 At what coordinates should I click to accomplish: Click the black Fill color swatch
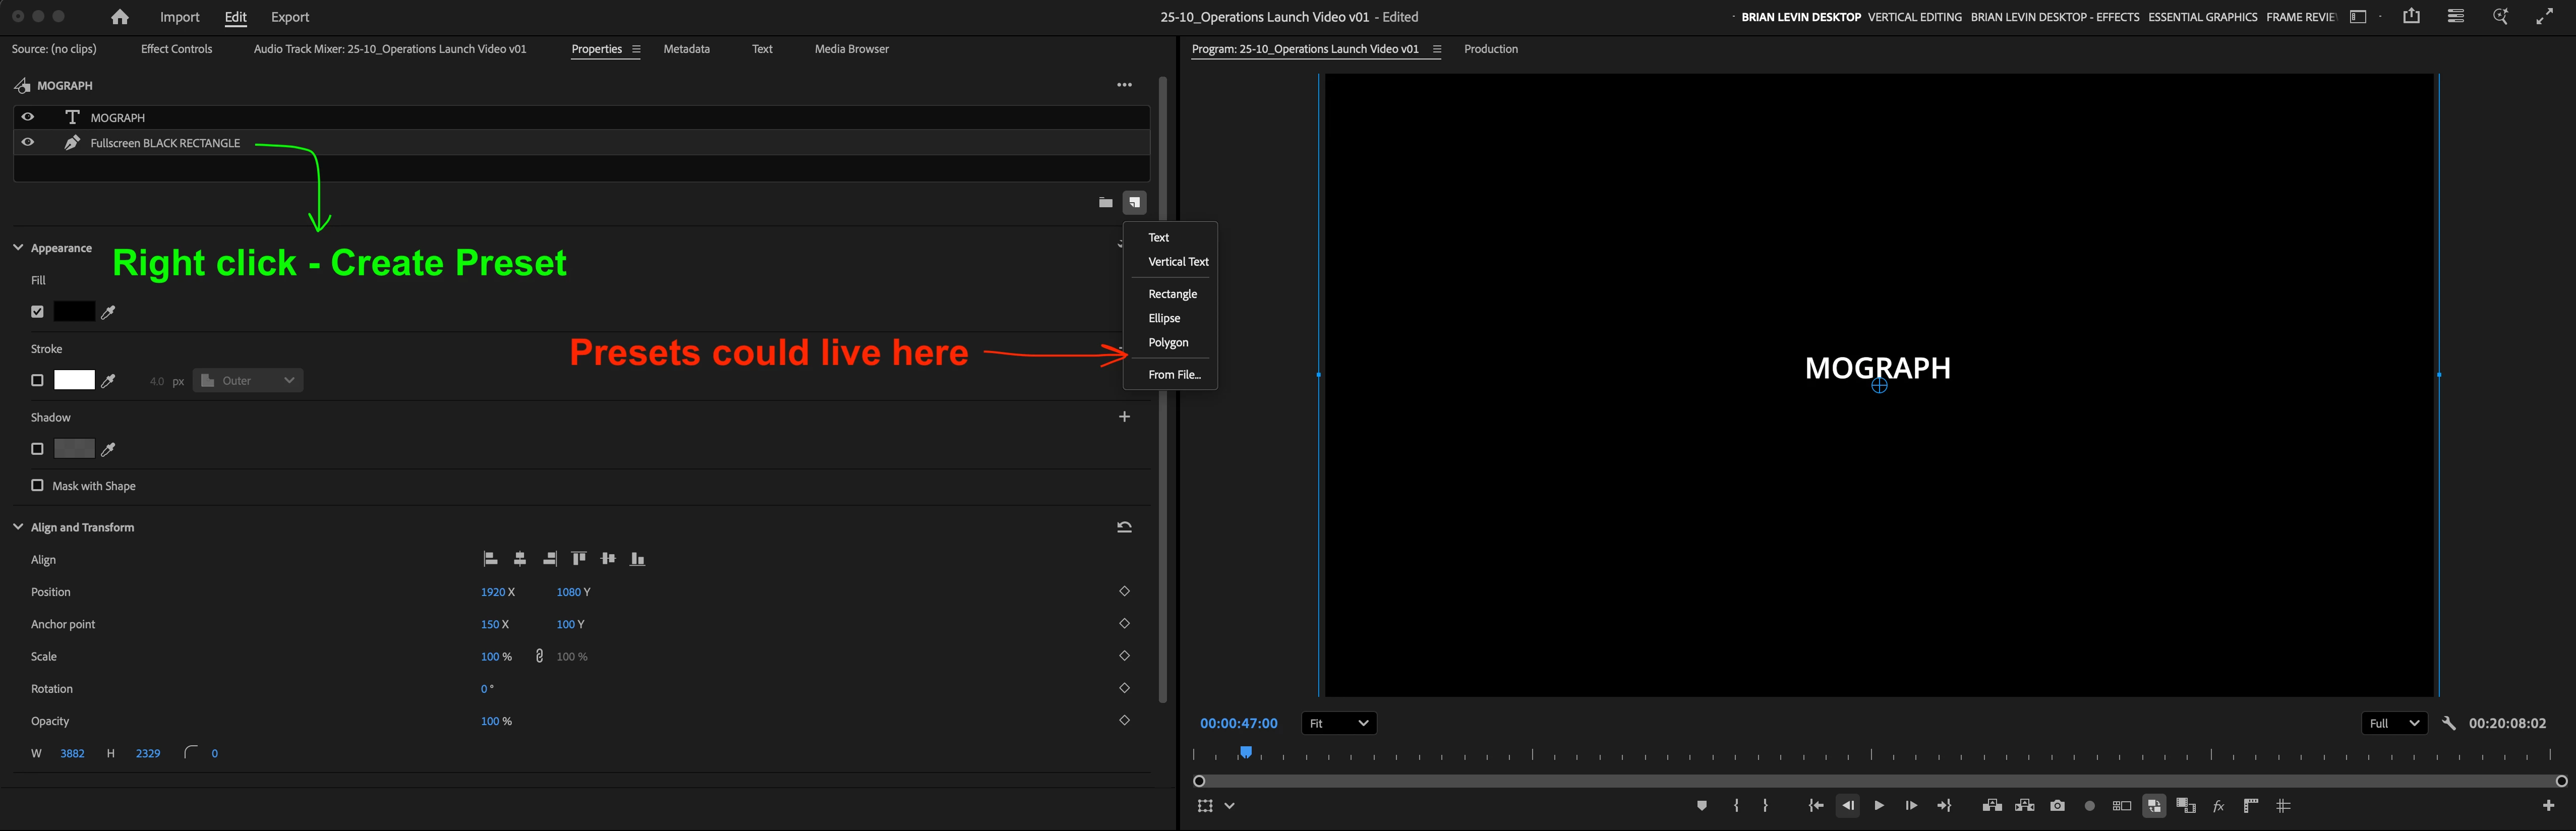(x=74, y=312)
